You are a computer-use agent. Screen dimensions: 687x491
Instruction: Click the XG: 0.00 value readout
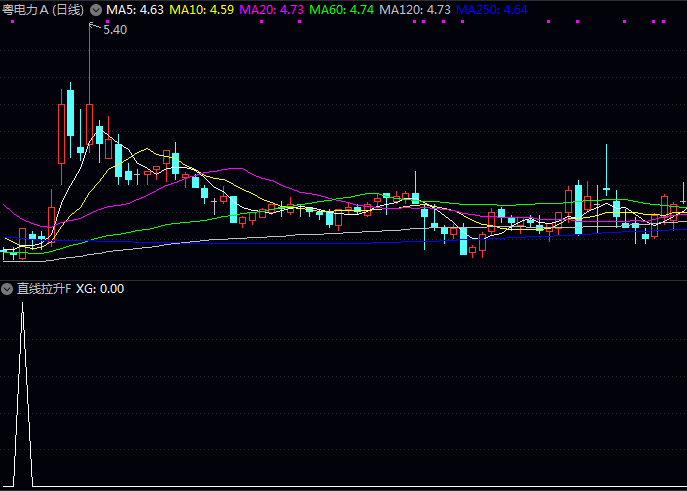tap(100, 289)
